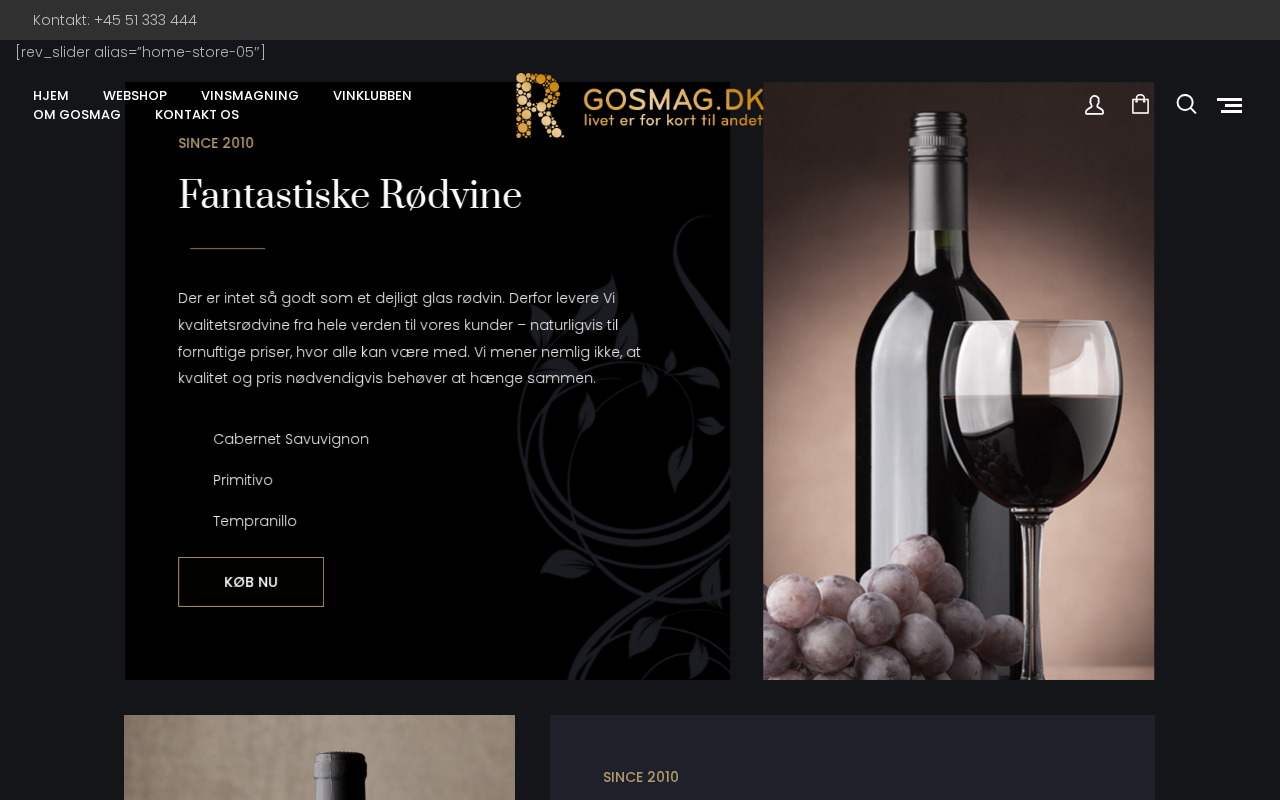Select Vinsmagning in the navigation

tap(250, 96)
